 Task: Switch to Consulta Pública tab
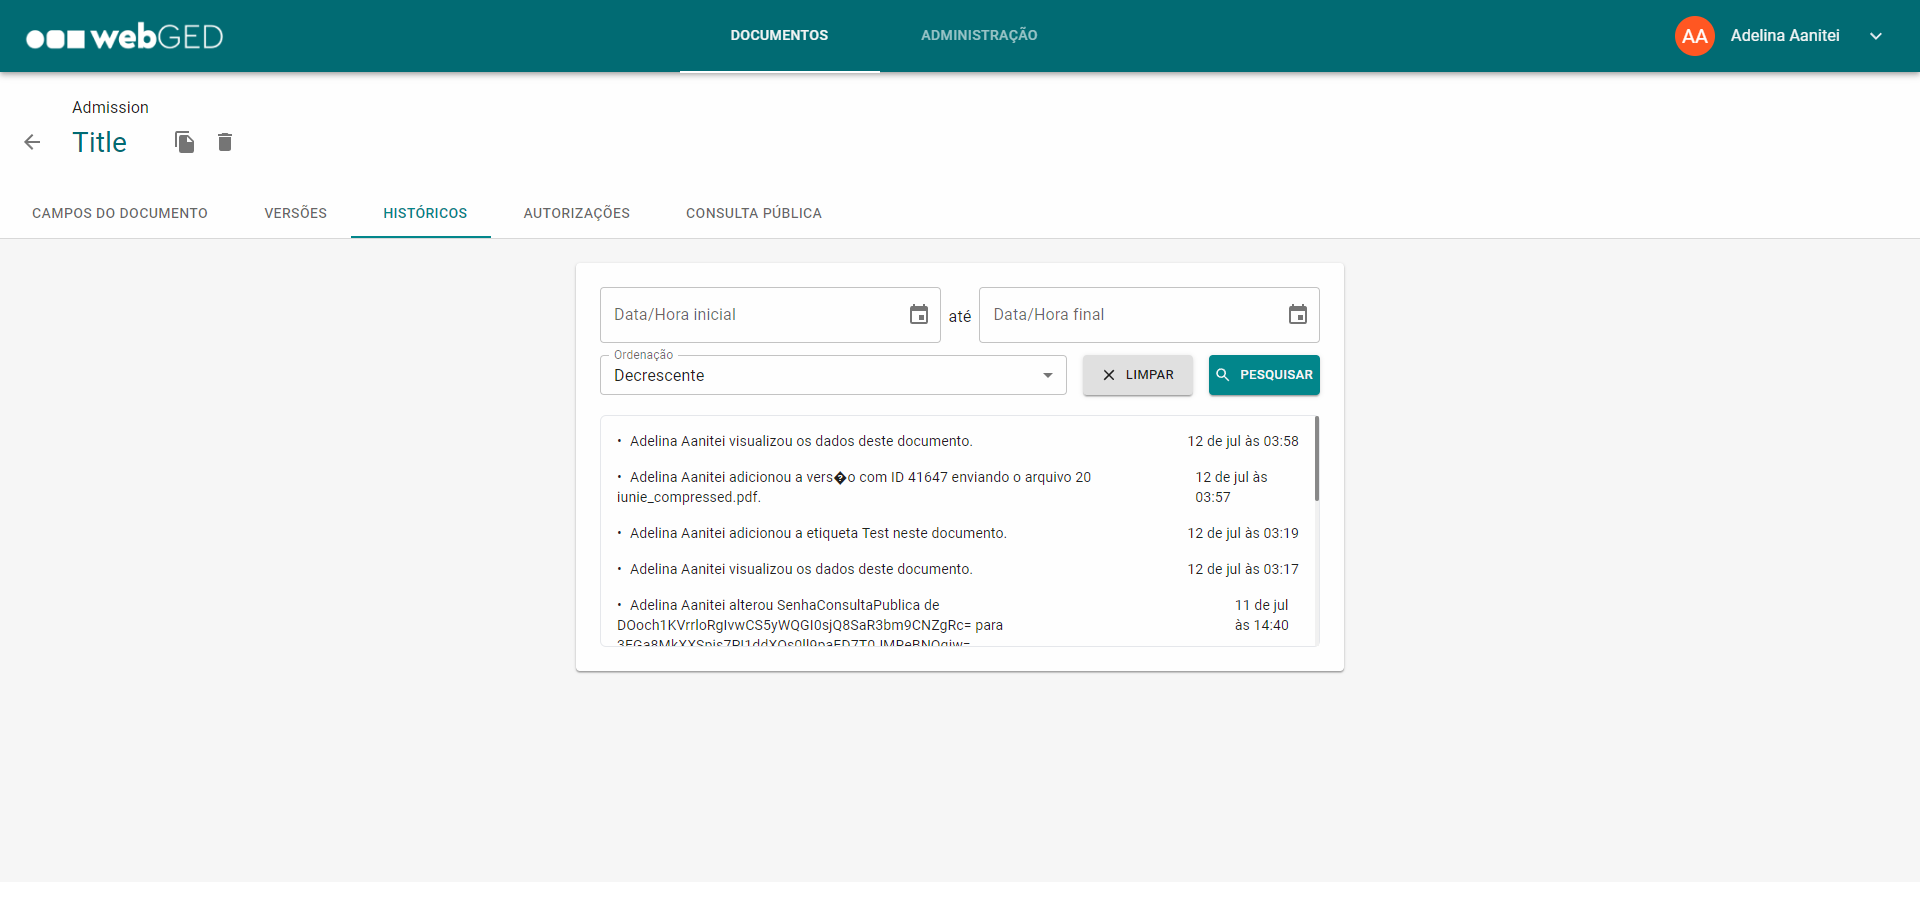point(754,213)
